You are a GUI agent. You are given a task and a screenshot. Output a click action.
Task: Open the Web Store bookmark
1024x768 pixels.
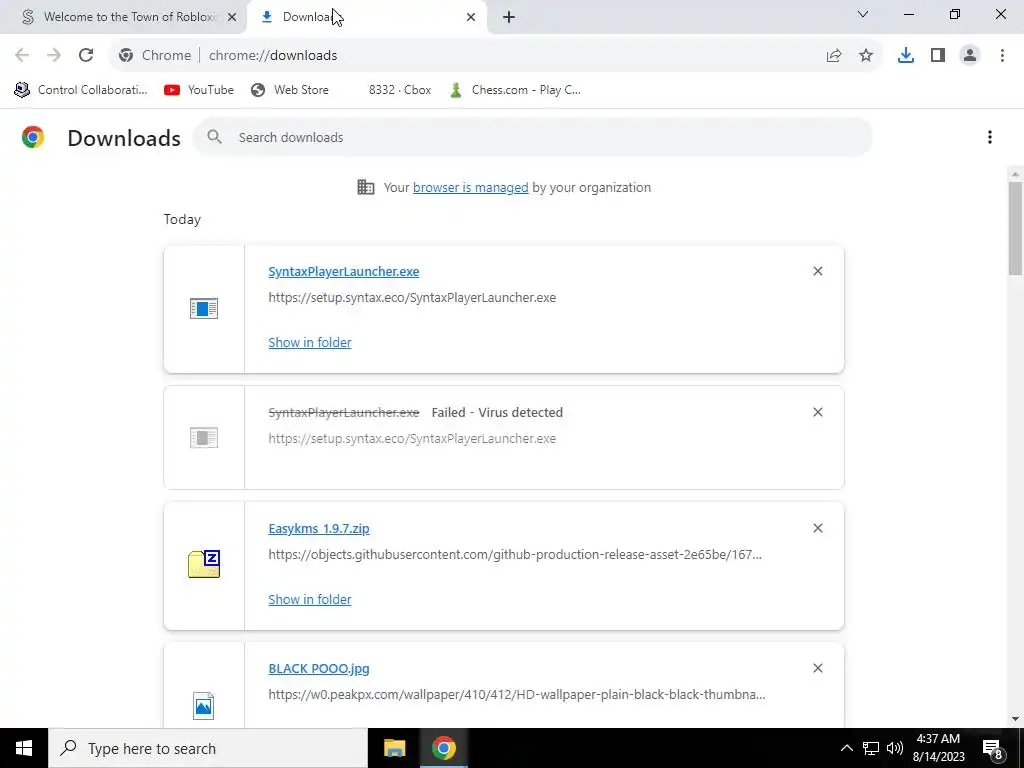click(290, 90)
